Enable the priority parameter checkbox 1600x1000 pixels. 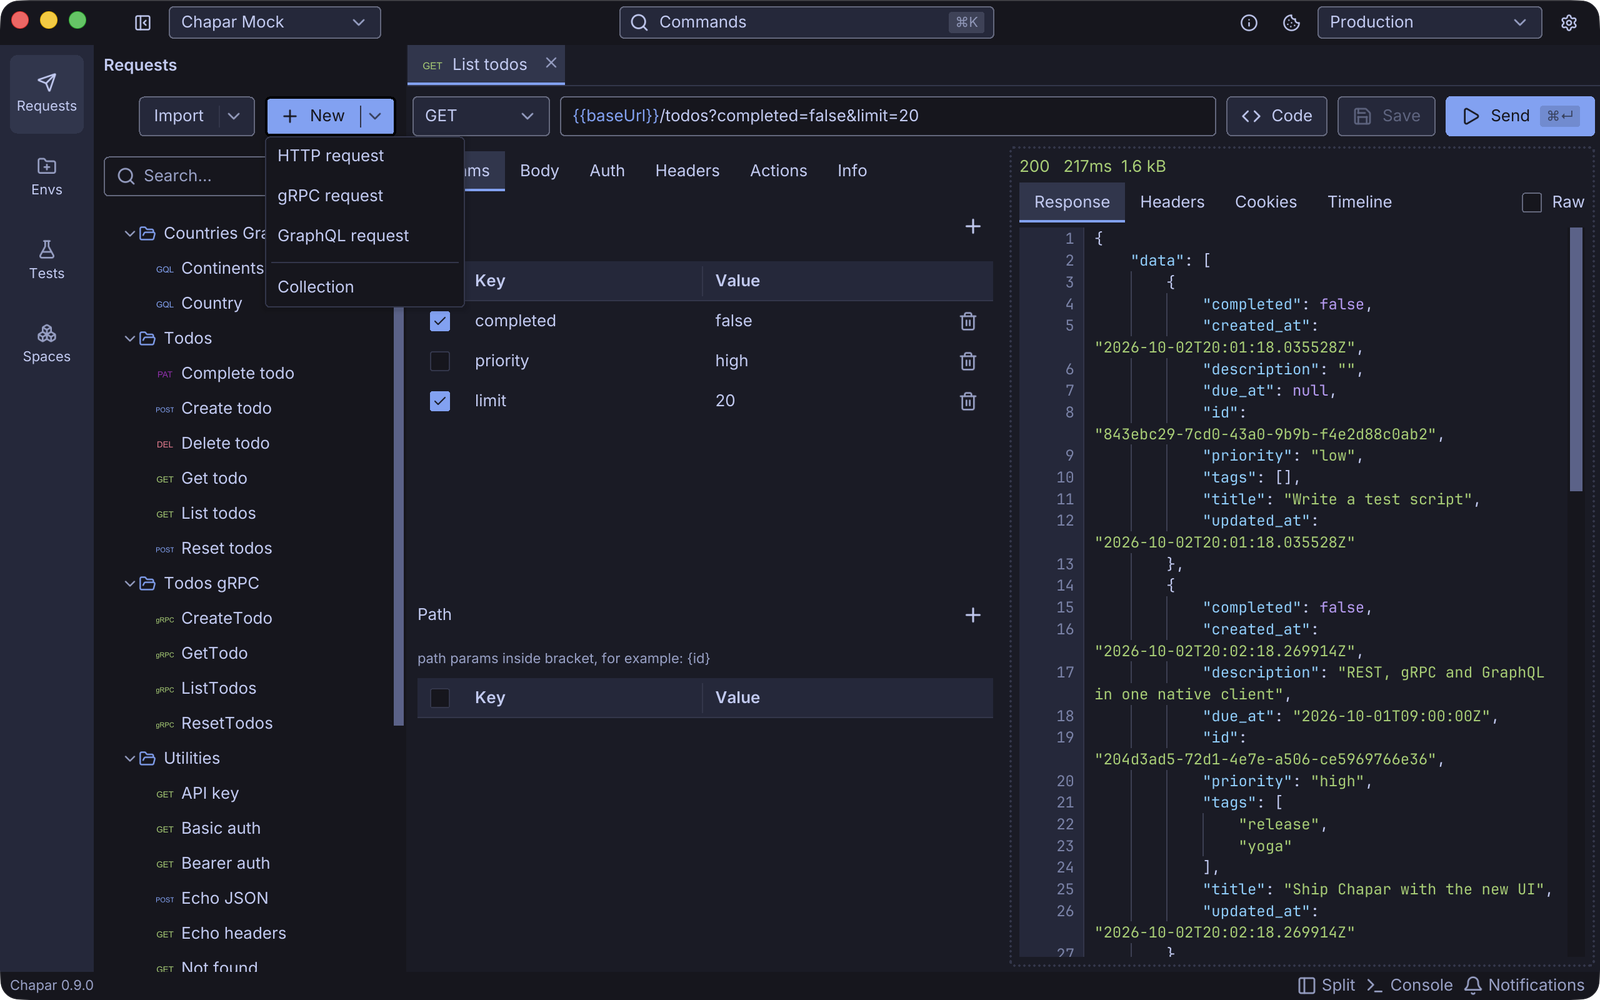(x=440, y=361)
